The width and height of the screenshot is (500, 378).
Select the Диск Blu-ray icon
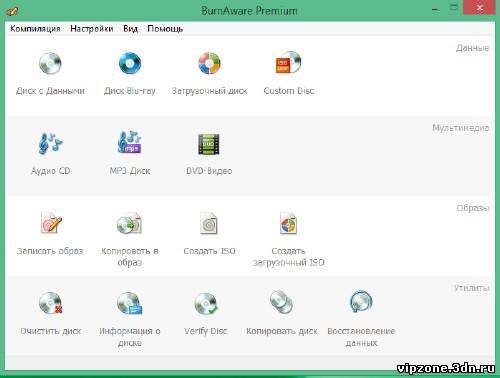(130, 63)
